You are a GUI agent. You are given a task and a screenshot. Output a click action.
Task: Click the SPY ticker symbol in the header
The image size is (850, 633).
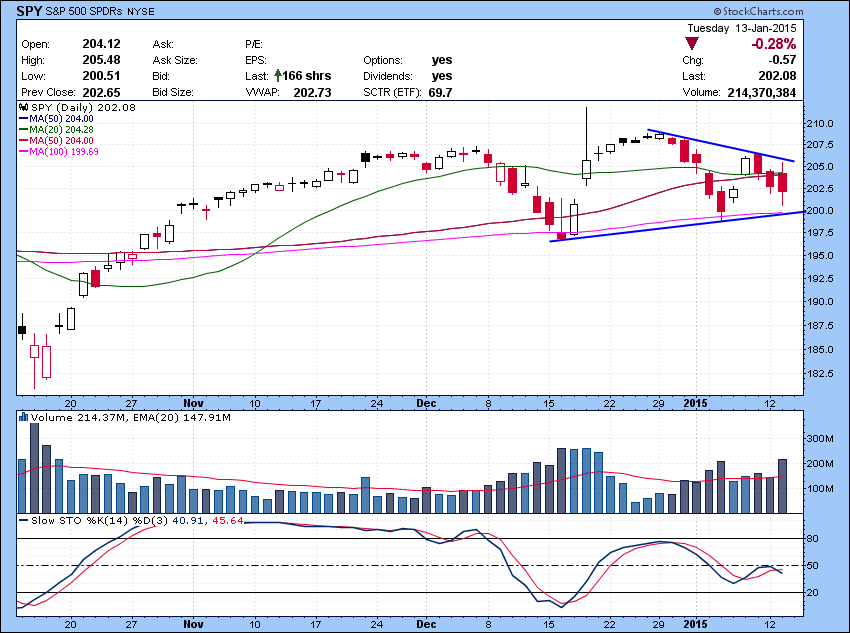[x=29, y=11]
